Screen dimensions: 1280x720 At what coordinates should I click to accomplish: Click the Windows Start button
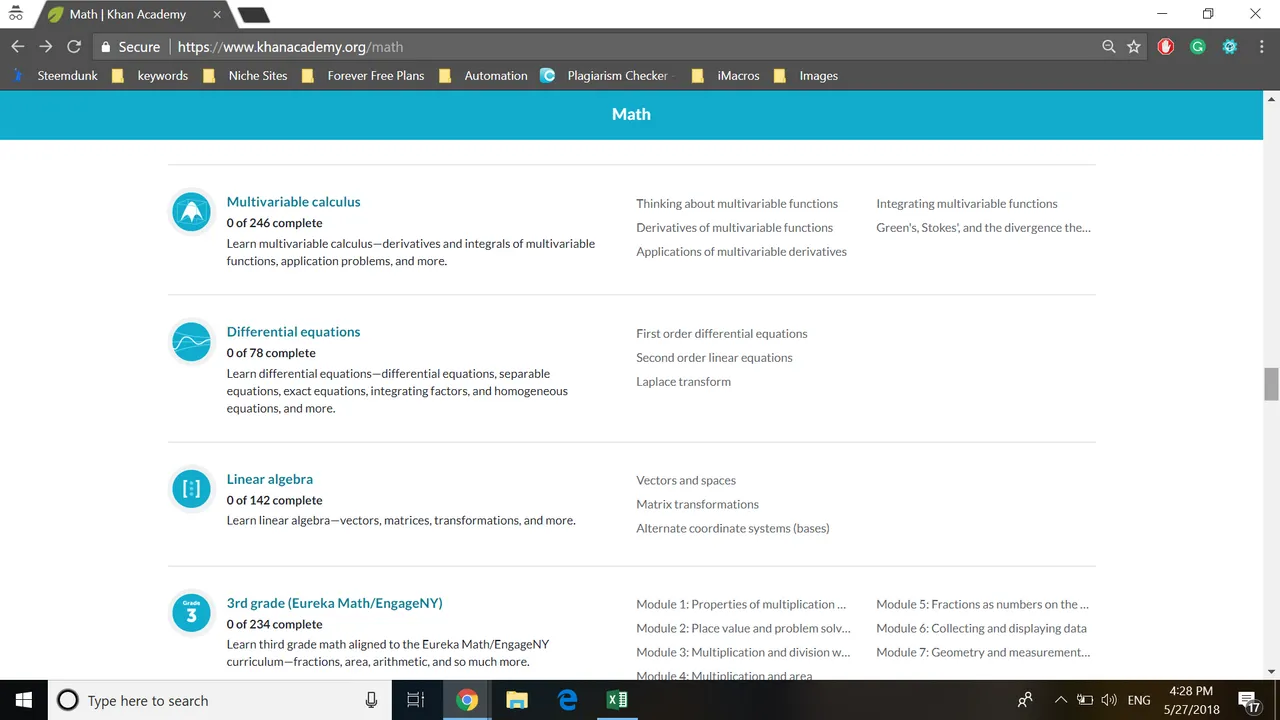(24, 700)
